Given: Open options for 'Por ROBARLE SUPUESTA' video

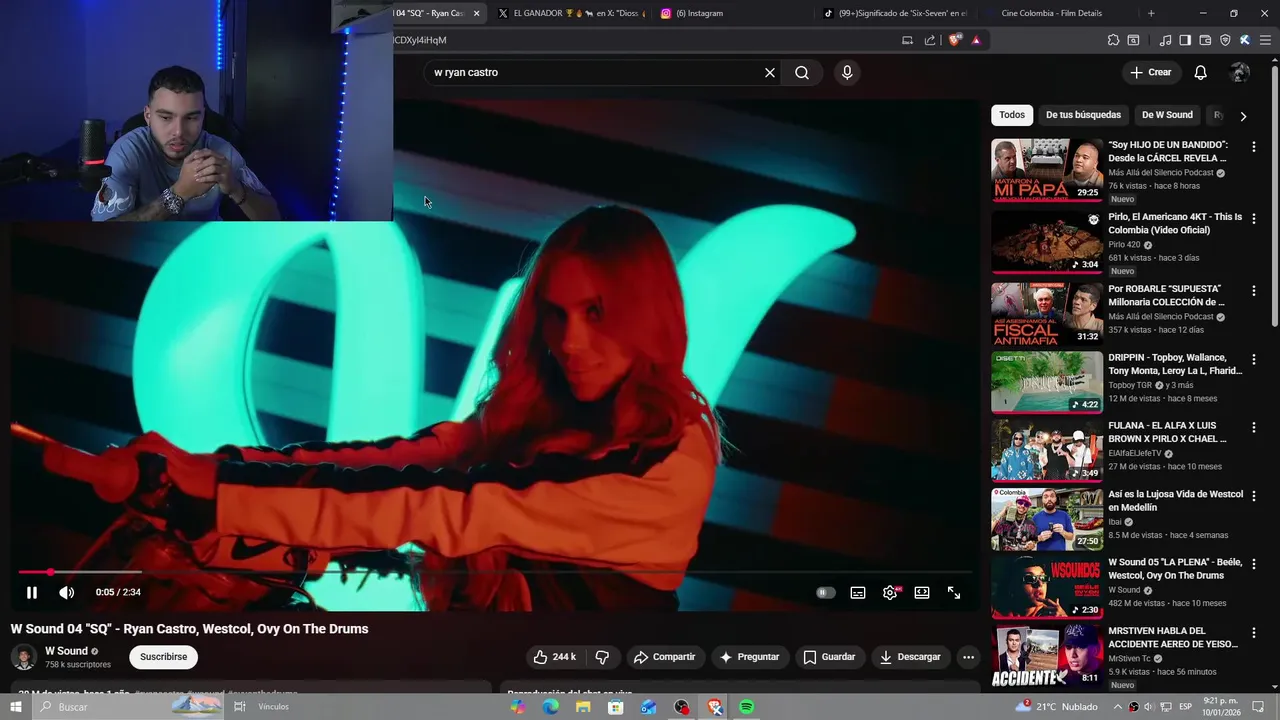Looking at the screenshot, I should coord(1254,291).
